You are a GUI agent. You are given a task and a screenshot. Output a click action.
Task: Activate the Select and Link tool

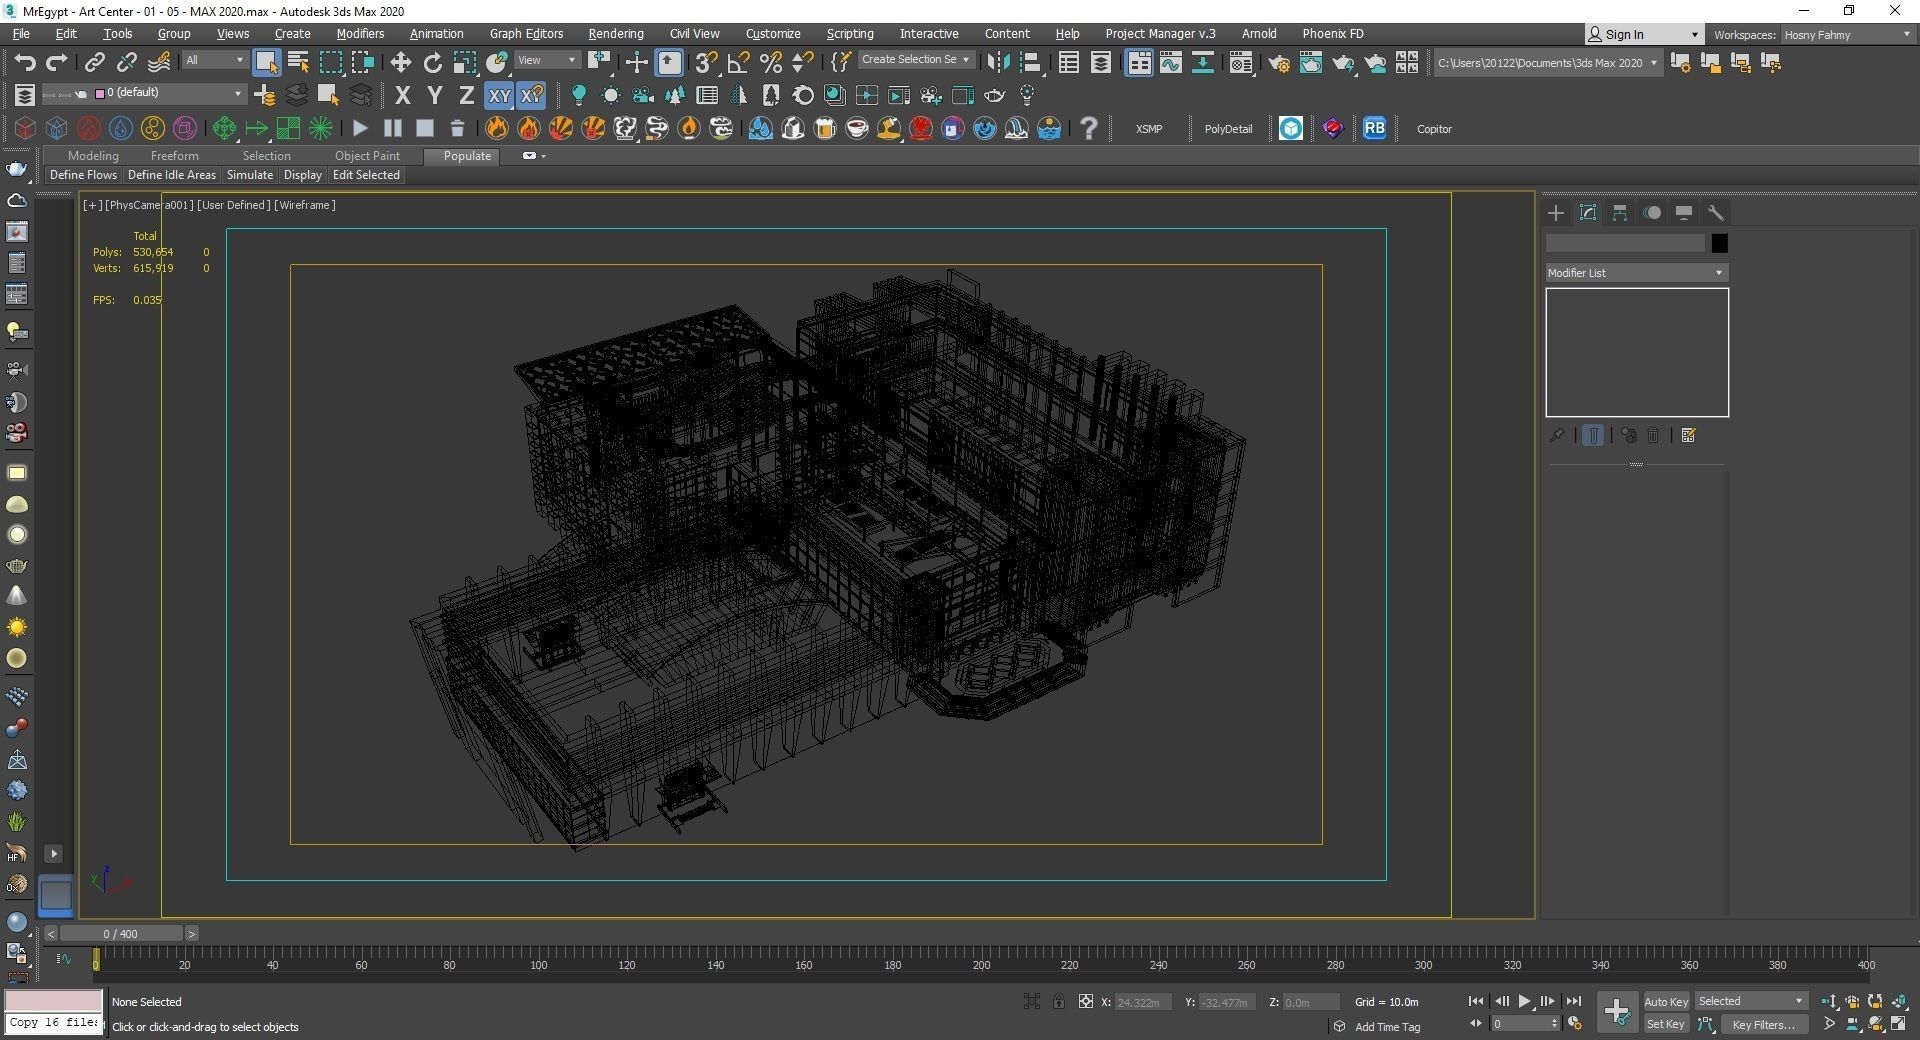coord(94,62)
